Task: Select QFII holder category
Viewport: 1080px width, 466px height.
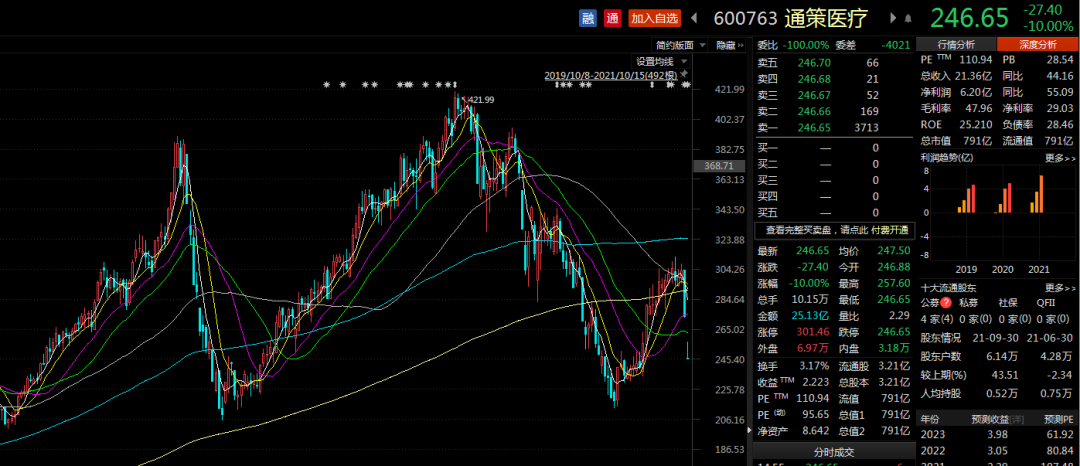Action: 1046,303
